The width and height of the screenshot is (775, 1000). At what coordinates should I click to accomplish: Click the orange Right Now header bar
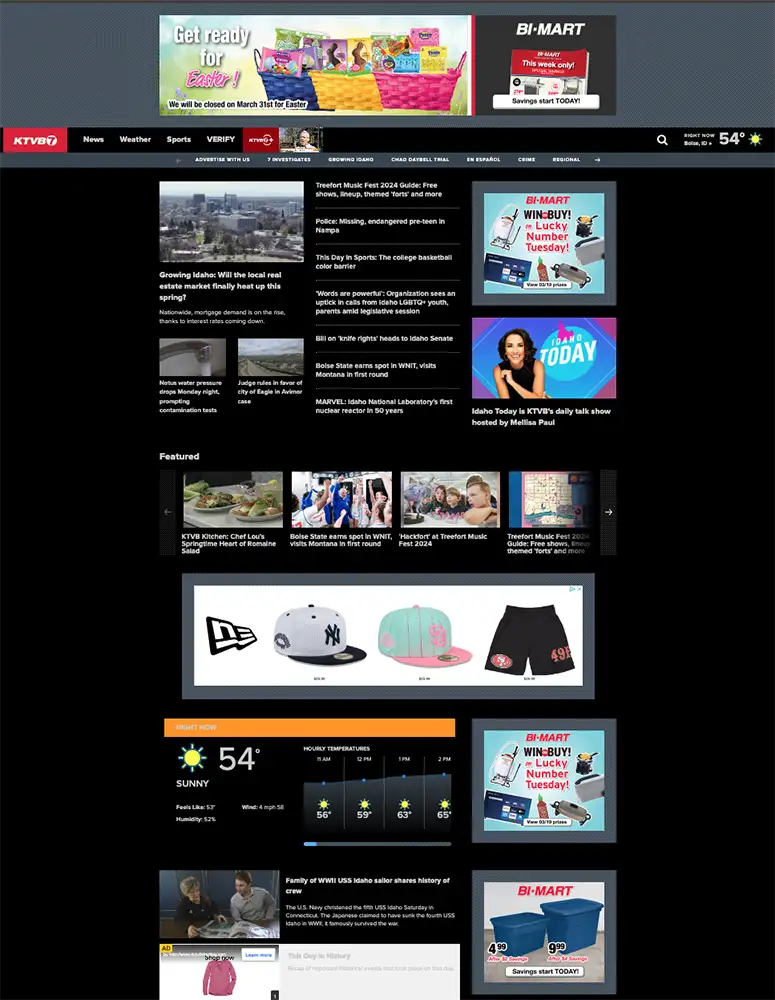tap(309, 728)
